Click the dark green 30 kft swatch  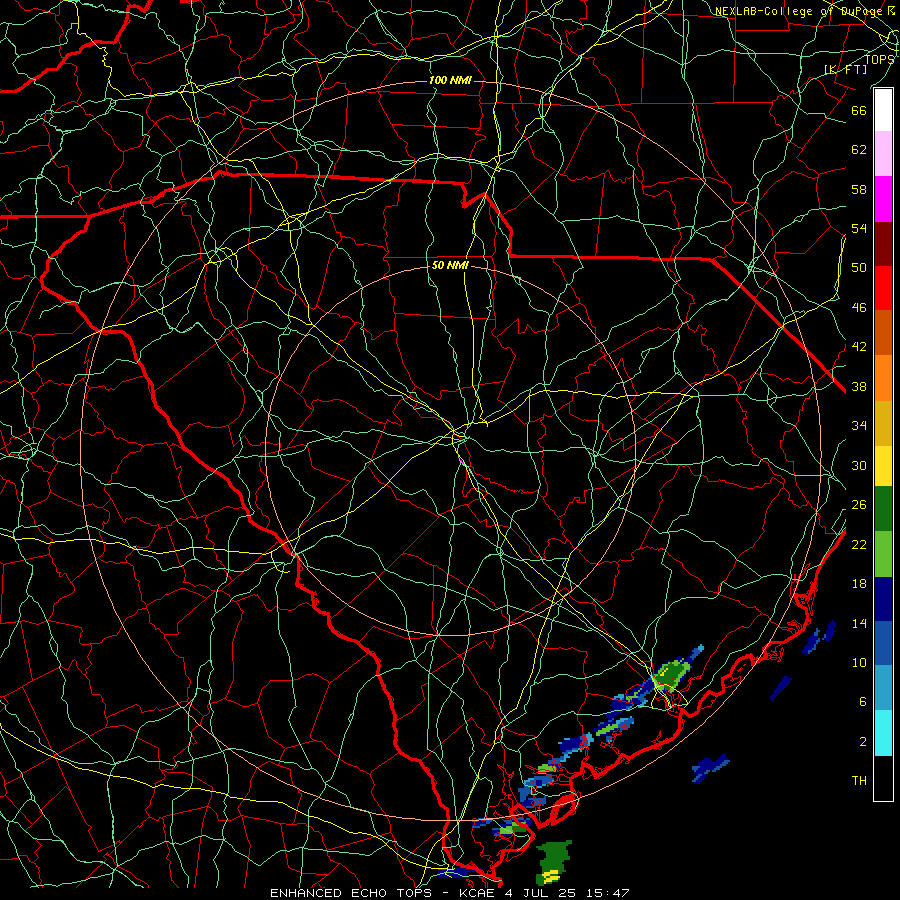click(x=883, y=509)
